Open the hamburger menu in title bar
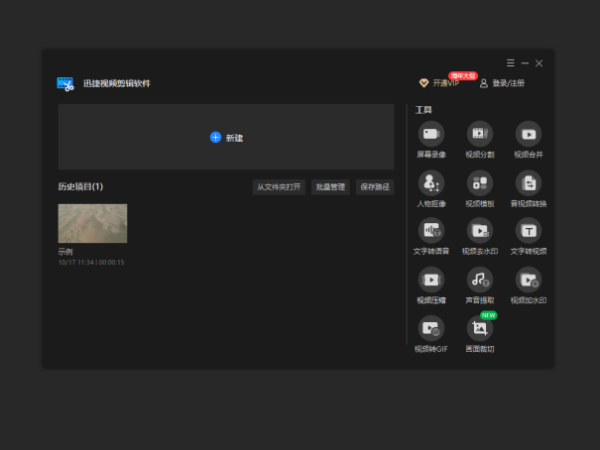This screenshot has width=600, height=450. [x=510, y=63]
